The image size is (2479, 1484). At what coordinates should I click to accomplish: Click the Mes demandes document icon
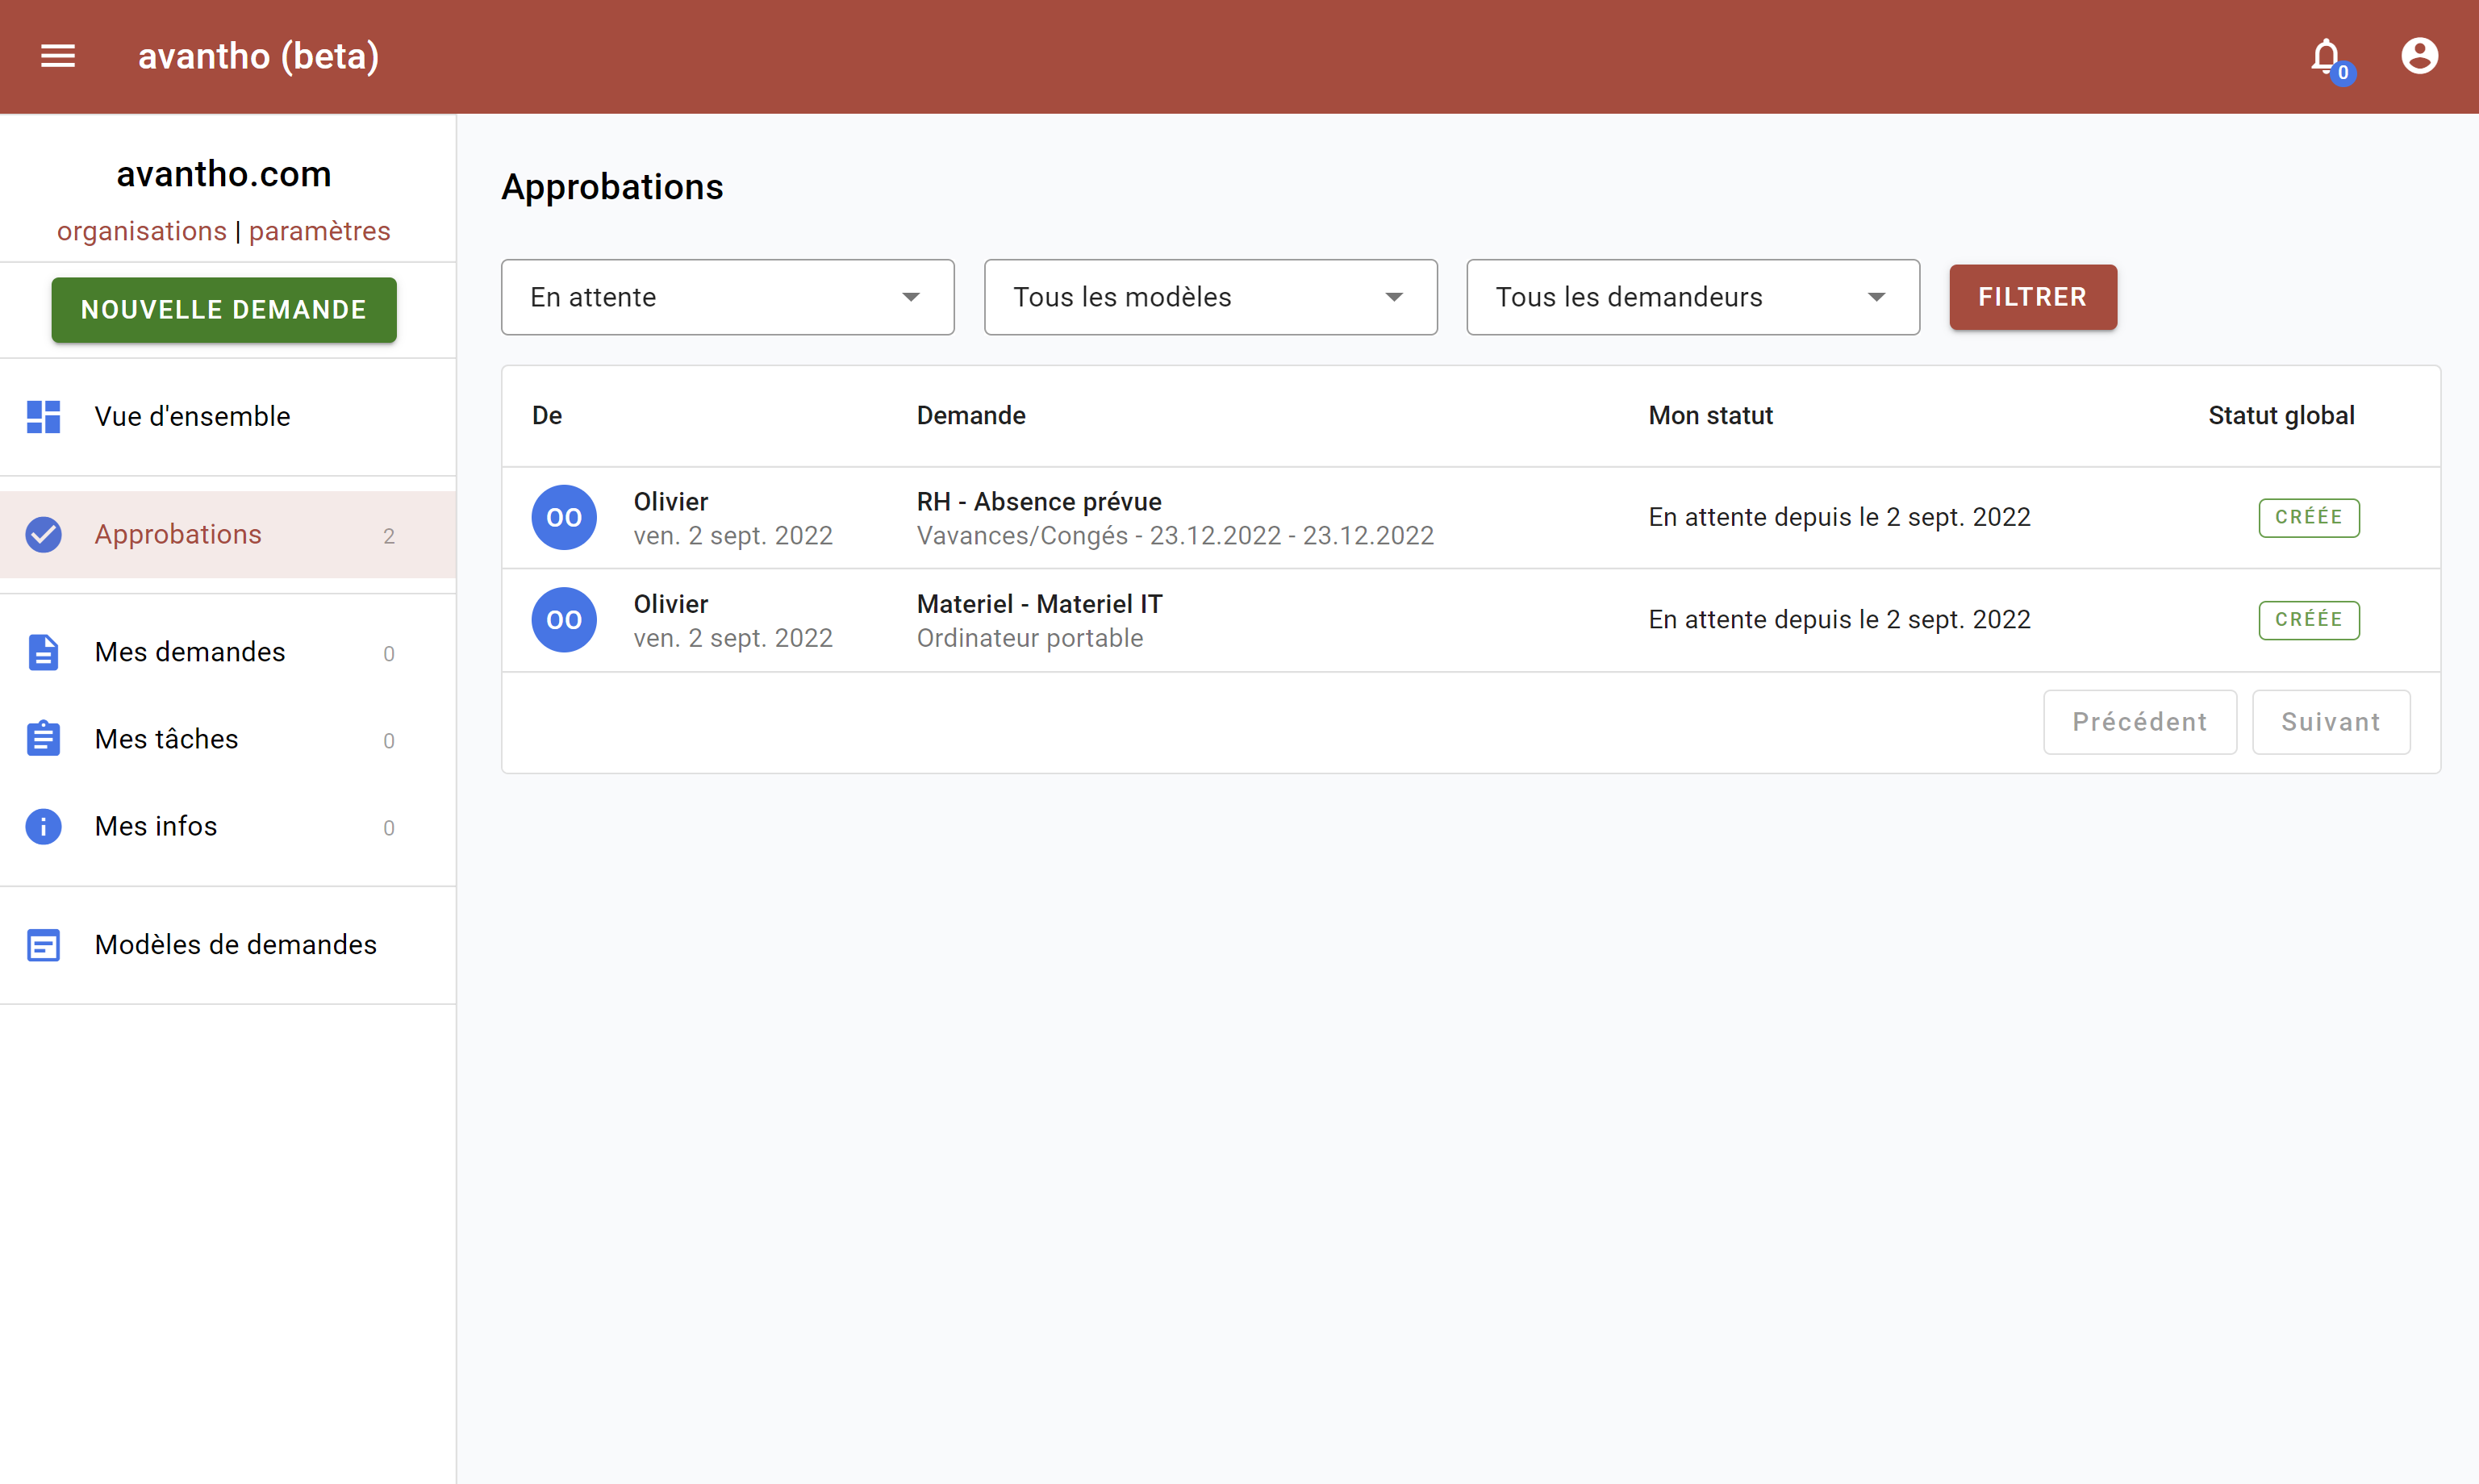[x=44, y=653]
